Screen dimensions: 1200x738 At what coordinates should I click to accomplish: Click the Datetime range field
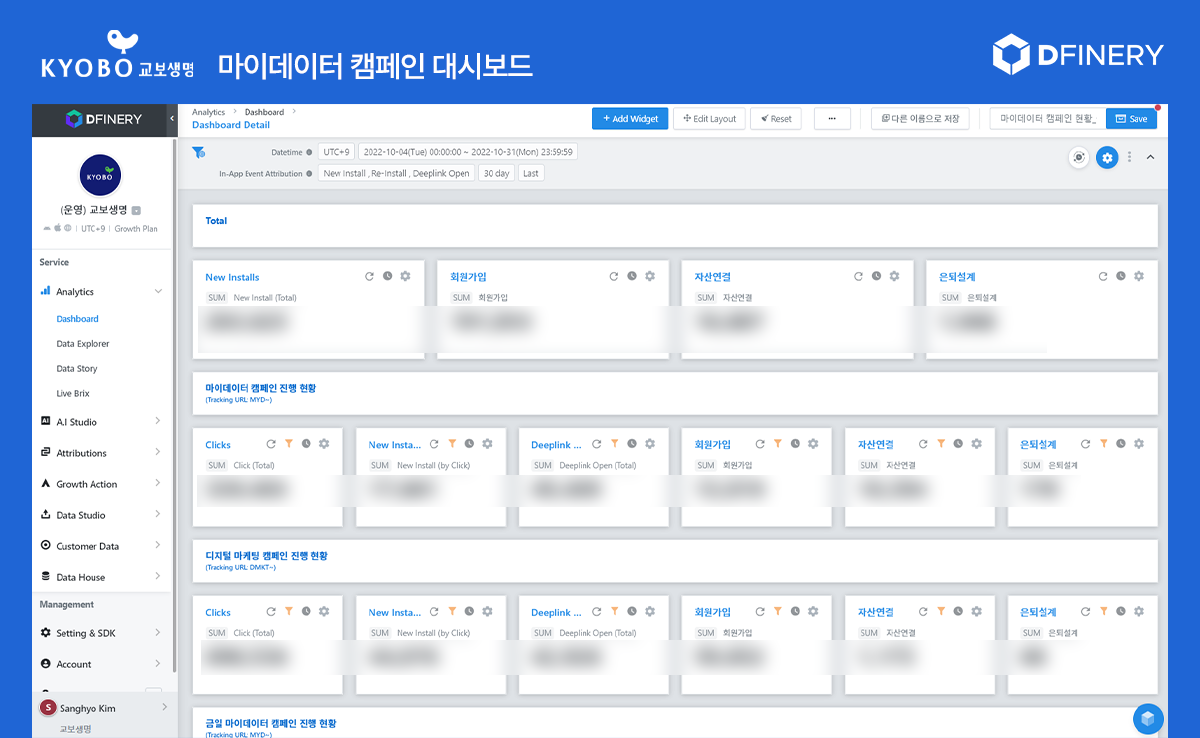(467, 152)
